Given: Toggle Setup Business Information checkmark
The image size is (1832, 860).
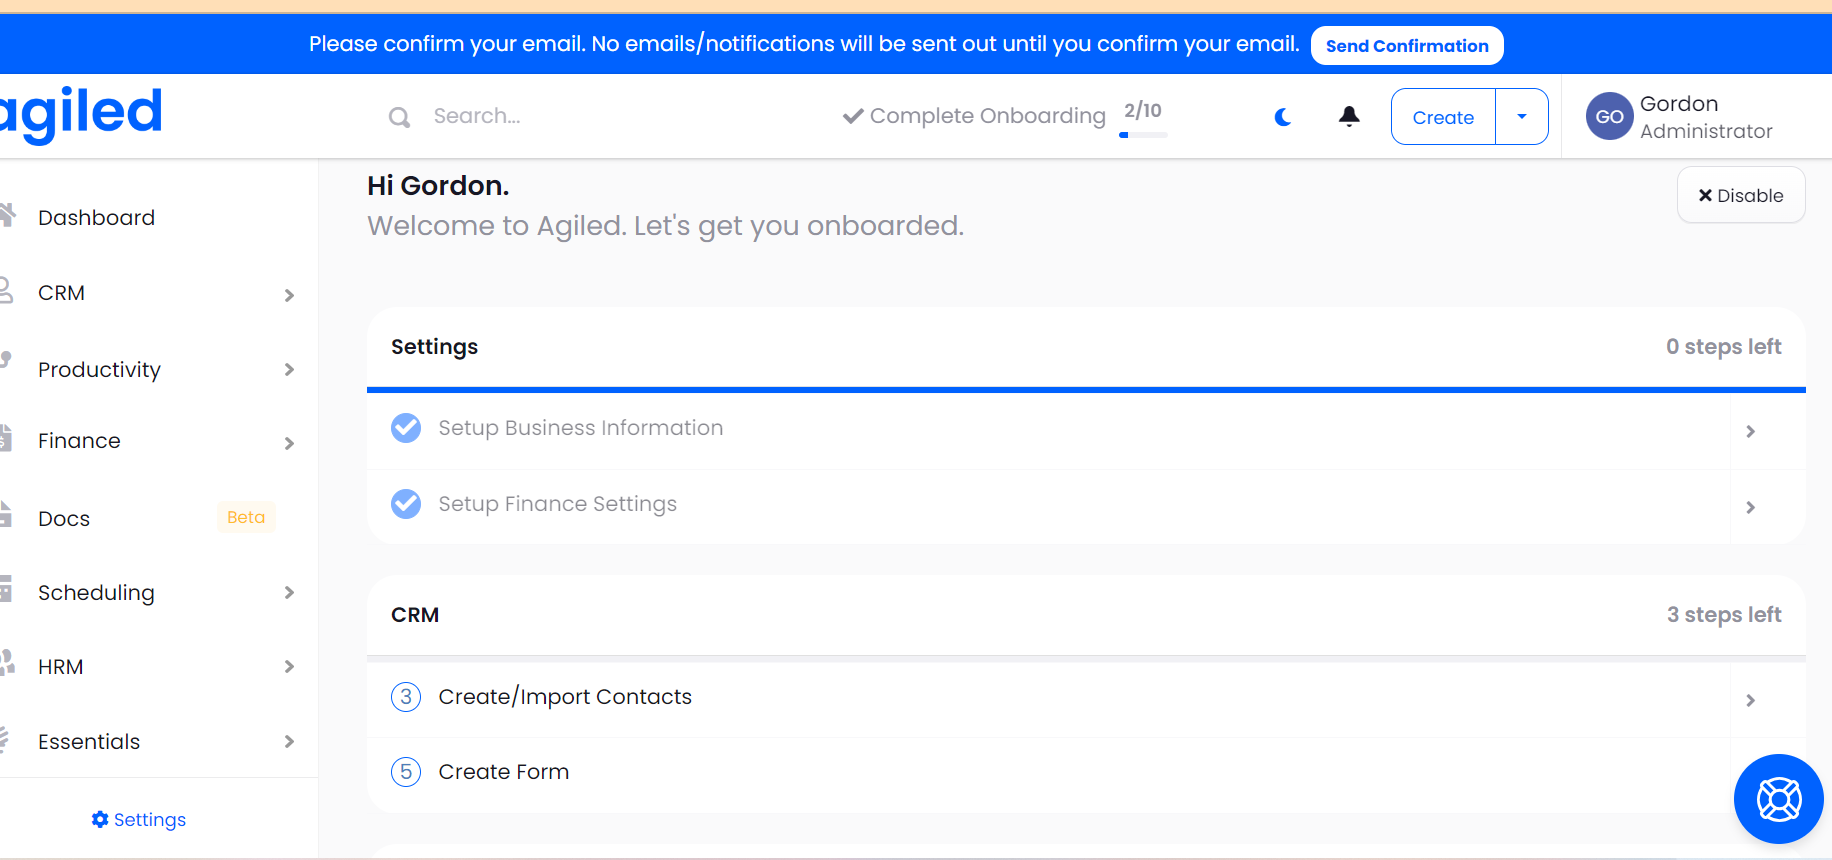Looking at the screenshot, I should pos(406,428).
